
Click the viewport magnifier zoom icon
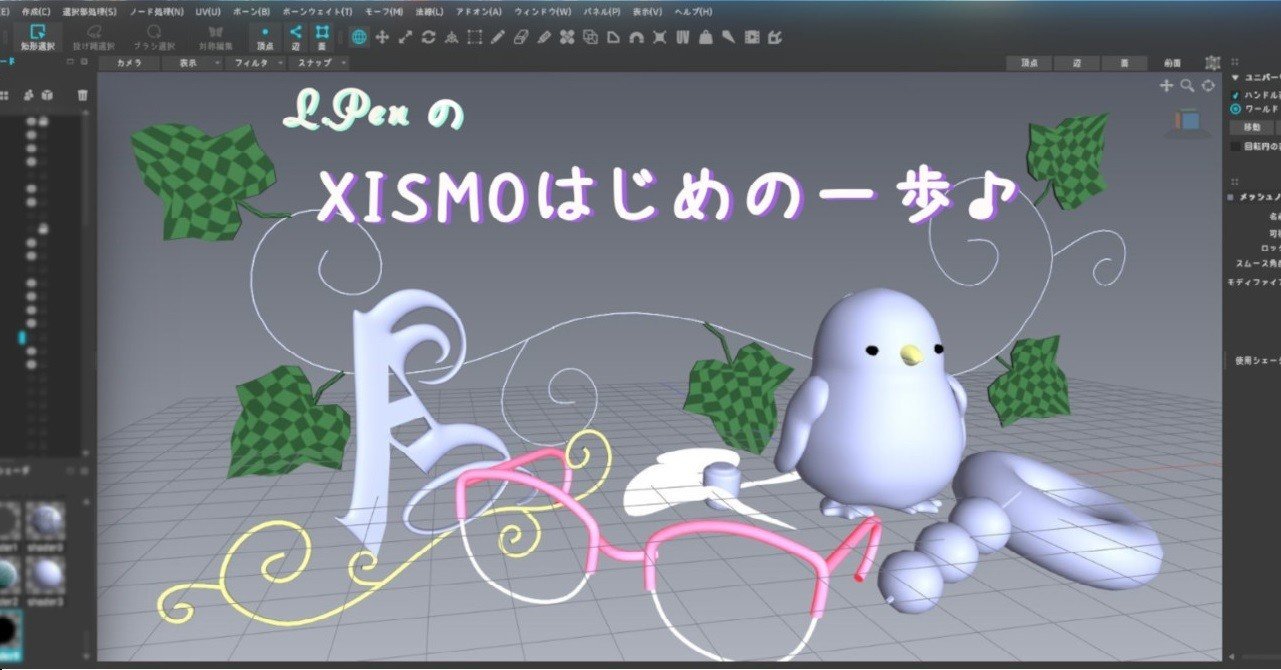pos(1187,86)
